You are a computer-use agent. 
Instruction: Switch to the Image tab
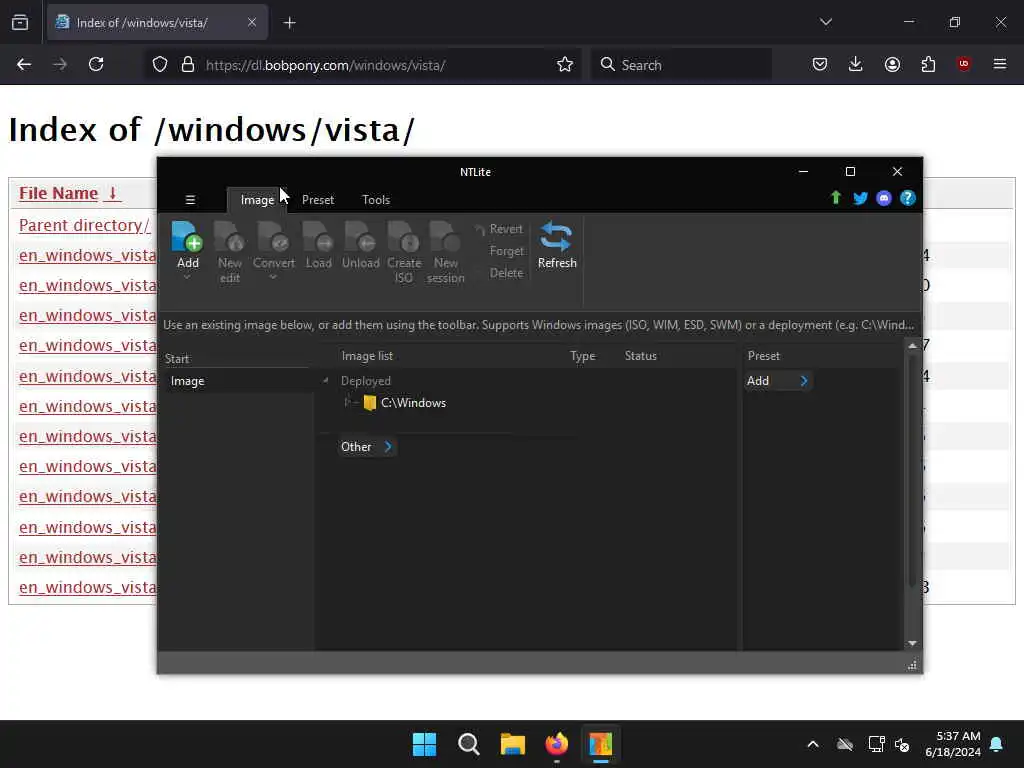257,200
